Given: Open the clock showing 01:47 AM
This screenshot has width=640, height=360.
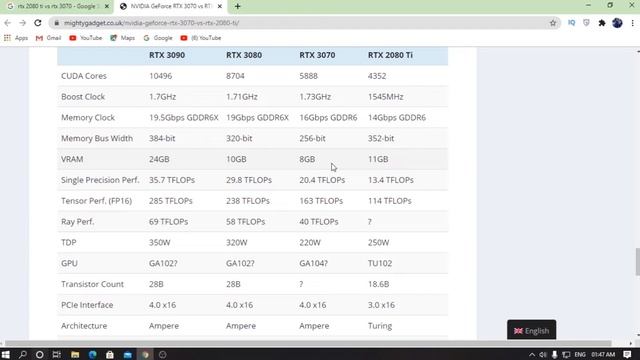Looking at the screenshot, I should 603,355.
